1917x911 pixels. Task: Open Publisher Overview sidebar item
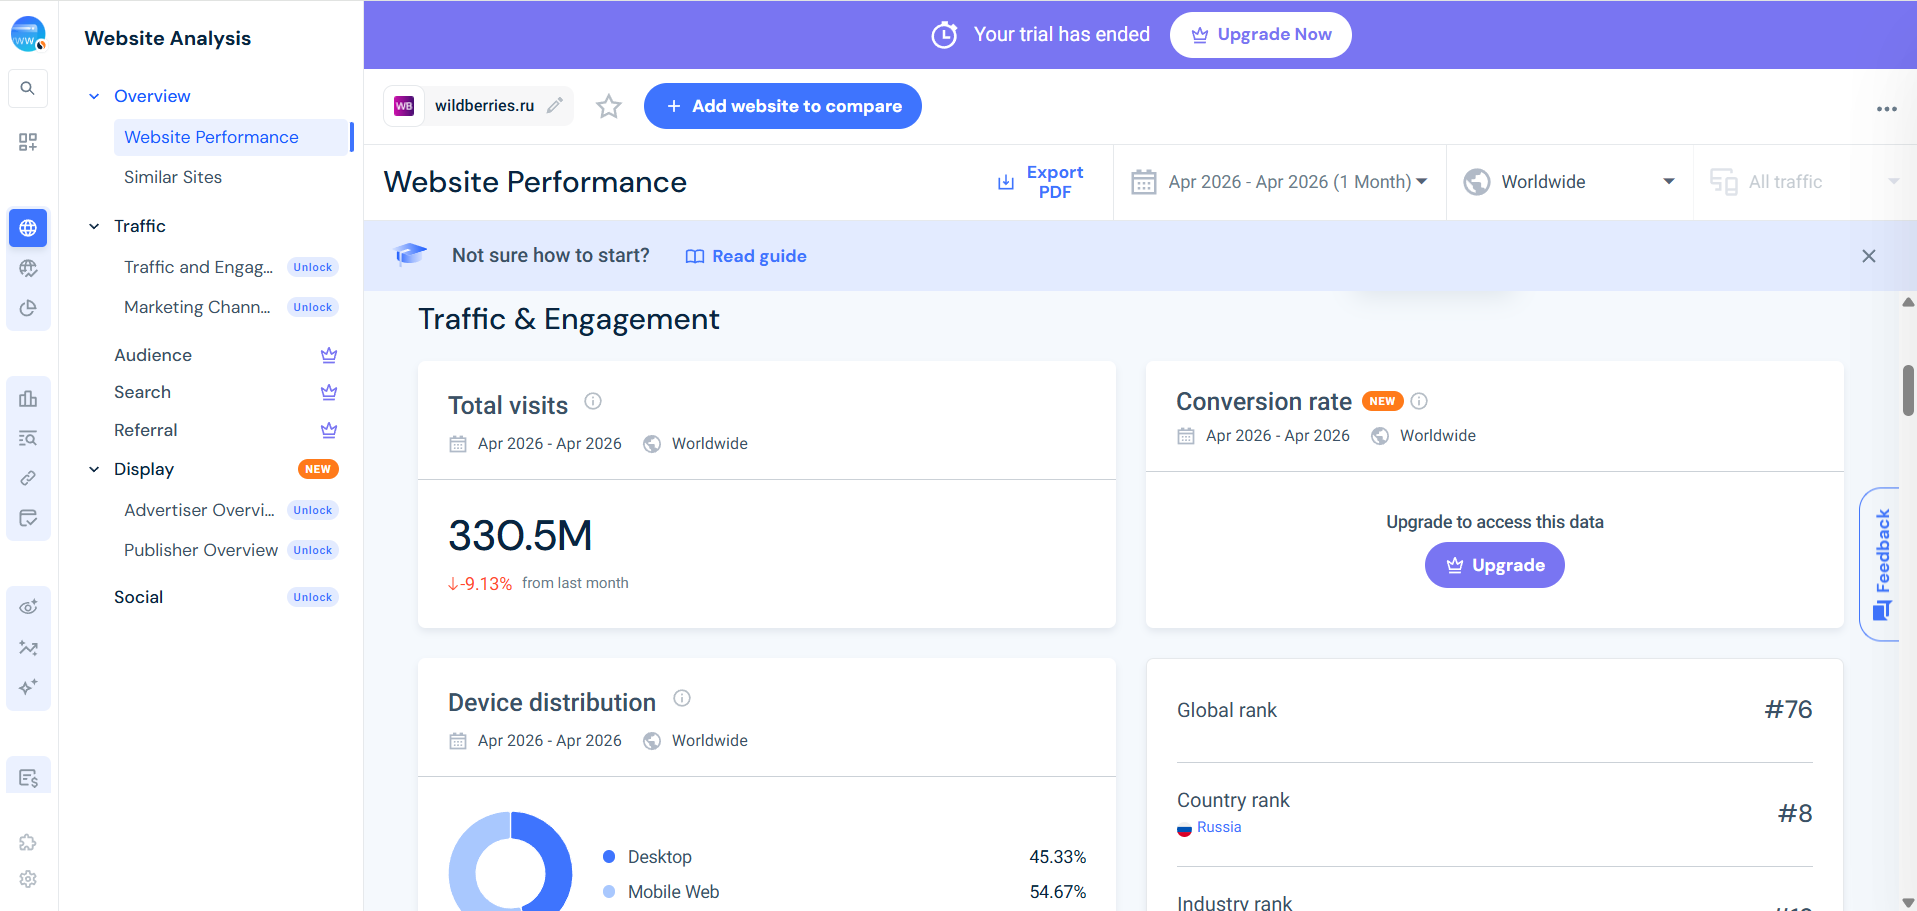pyautogui.click(x=201, y=550)
